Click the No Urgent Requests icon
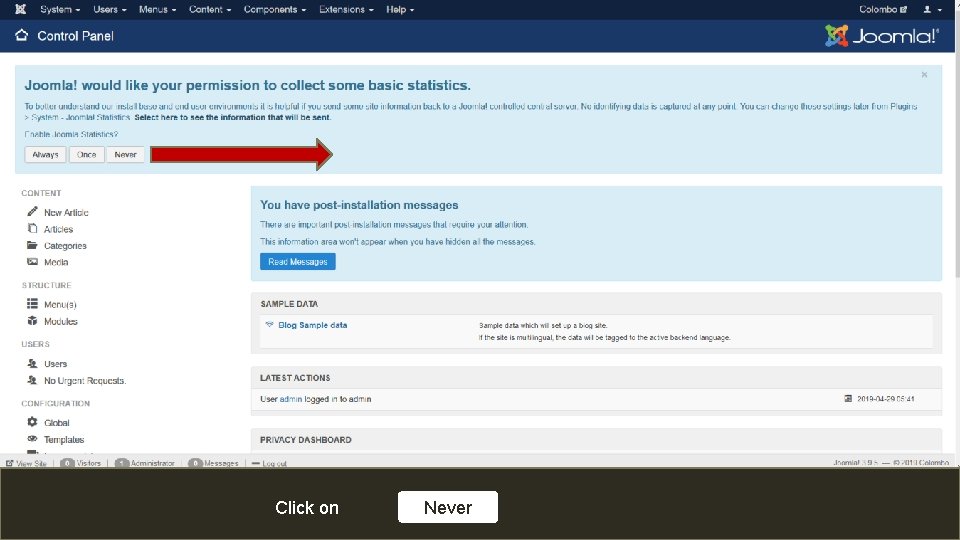This screenshot has width=960, height=540. [32, 380]
